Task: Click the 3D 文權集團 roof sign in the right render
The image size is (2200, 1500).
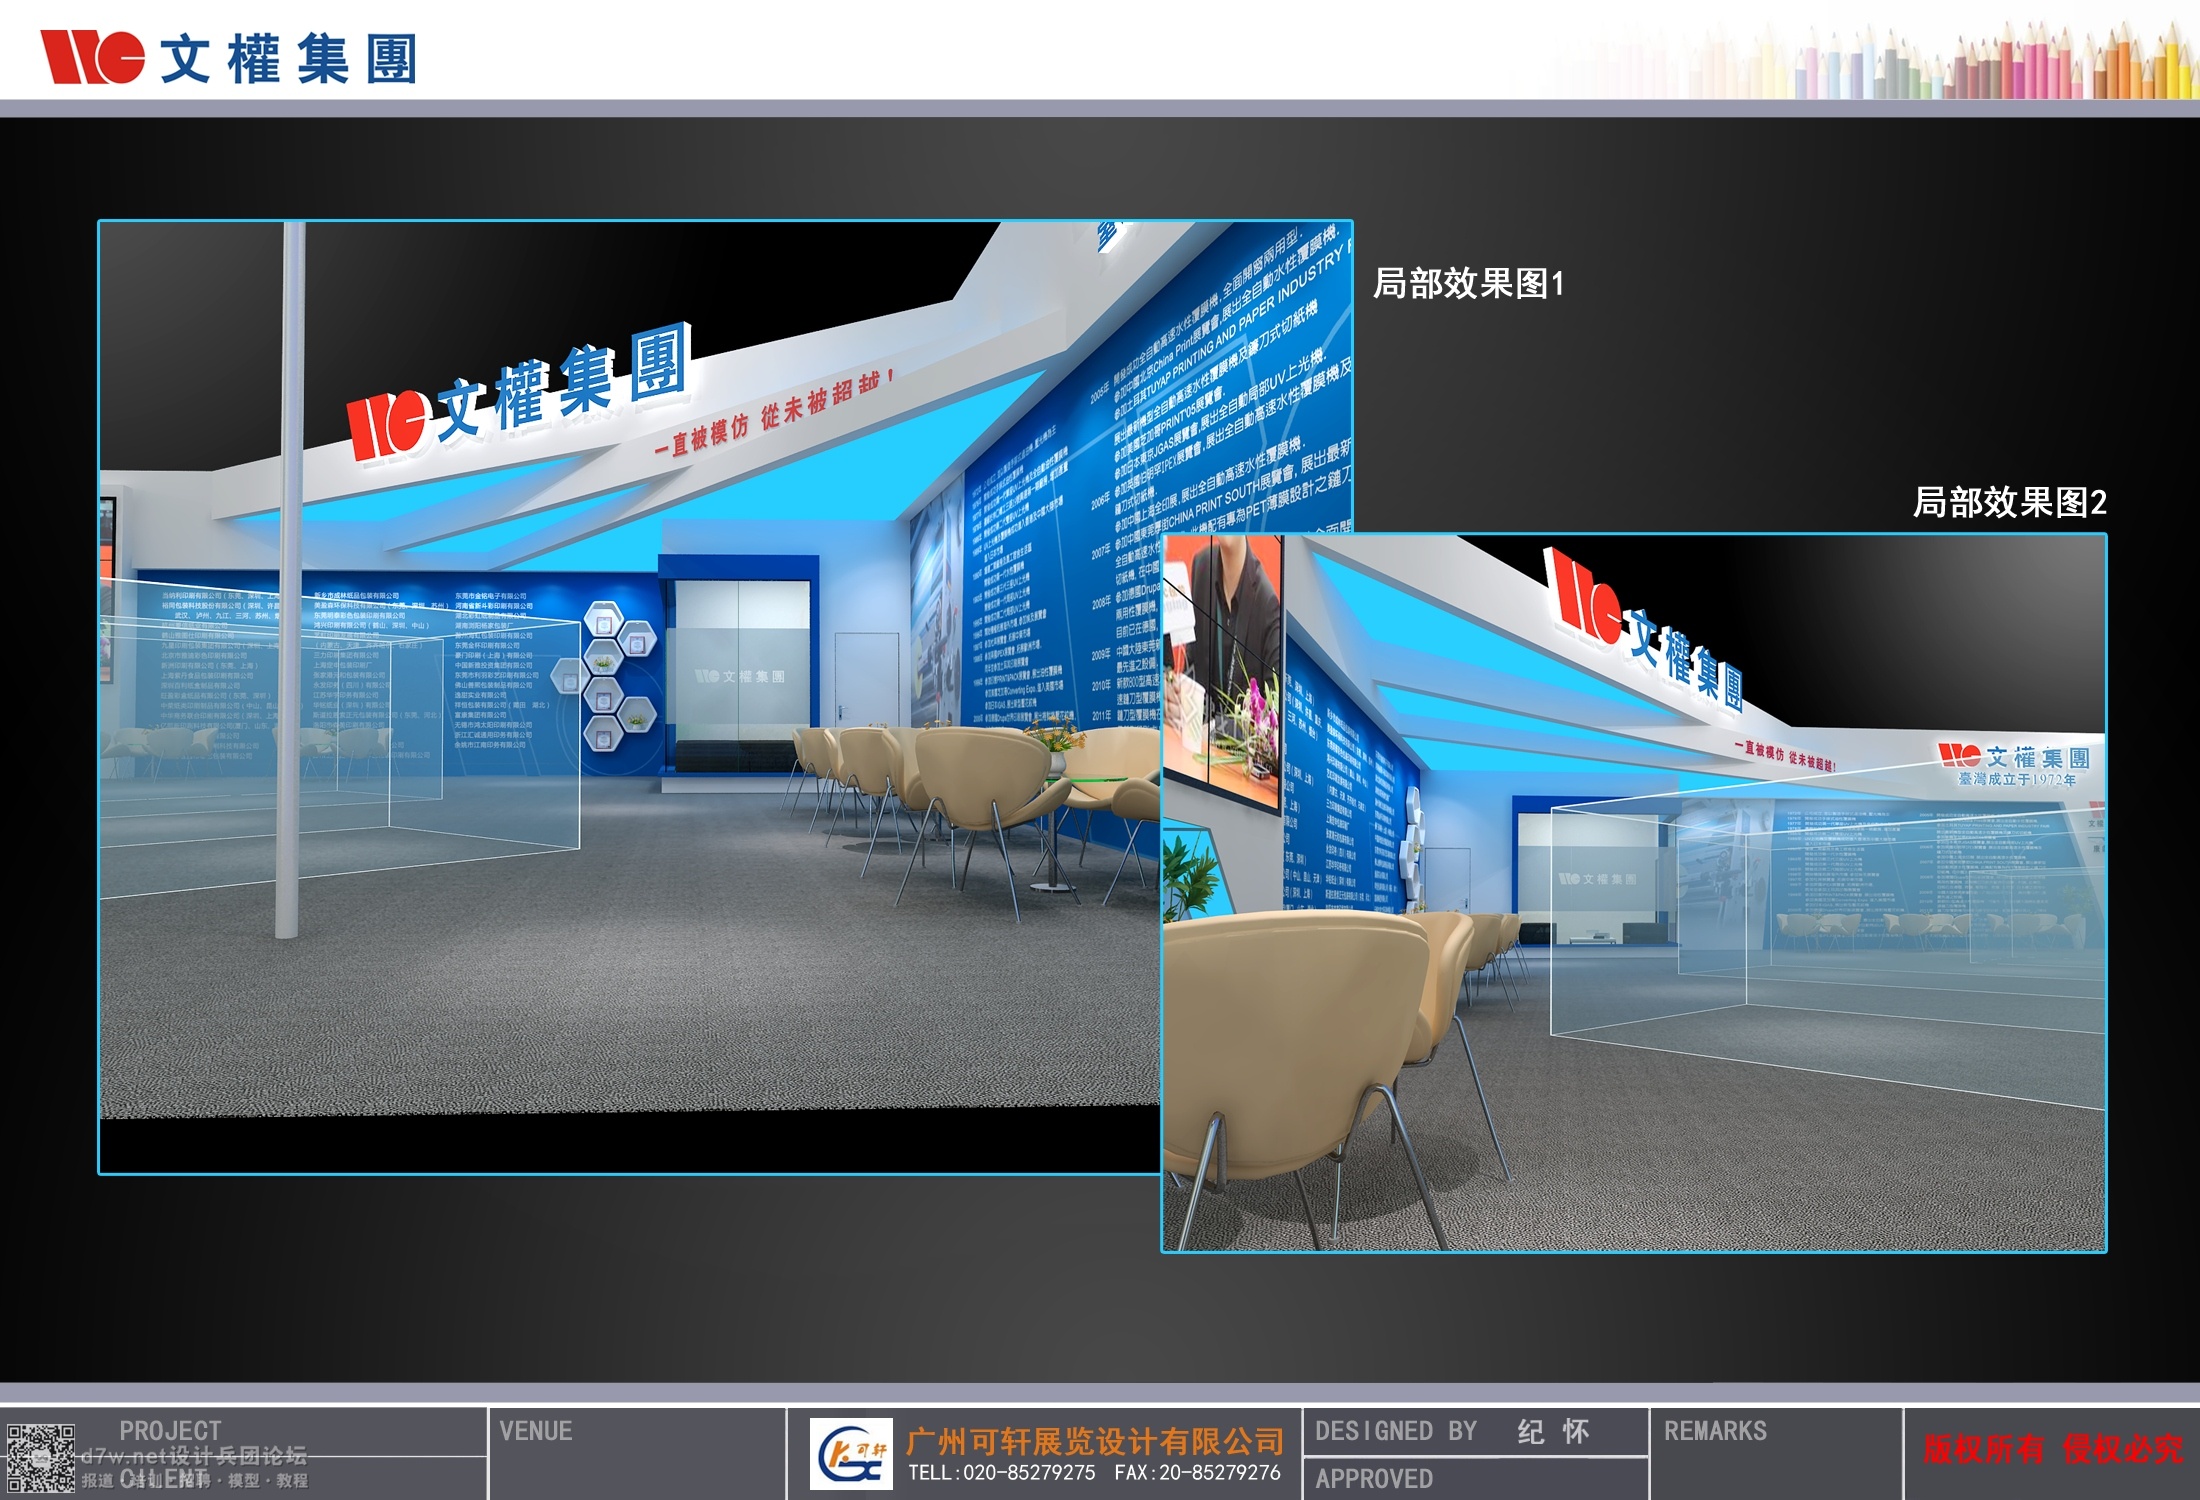Action: coord(1645,631)
